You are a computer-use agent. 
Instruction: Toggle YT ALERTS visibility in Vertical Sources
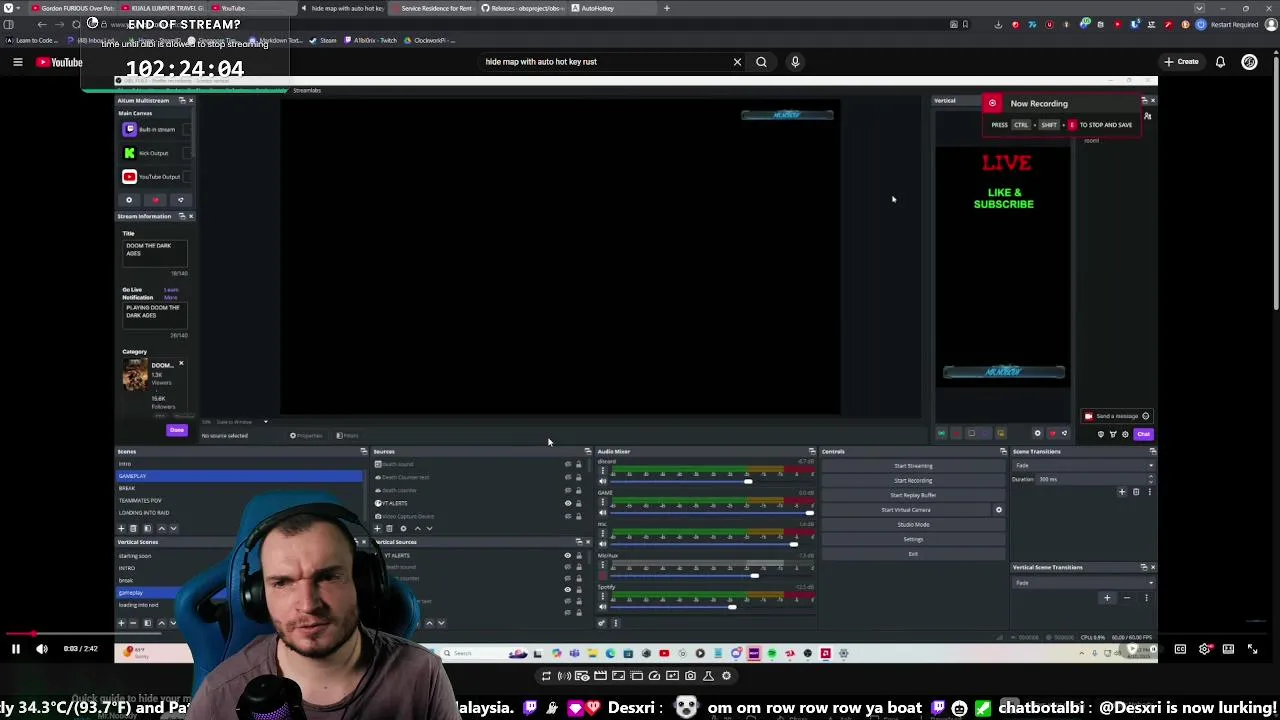[568, 556]
